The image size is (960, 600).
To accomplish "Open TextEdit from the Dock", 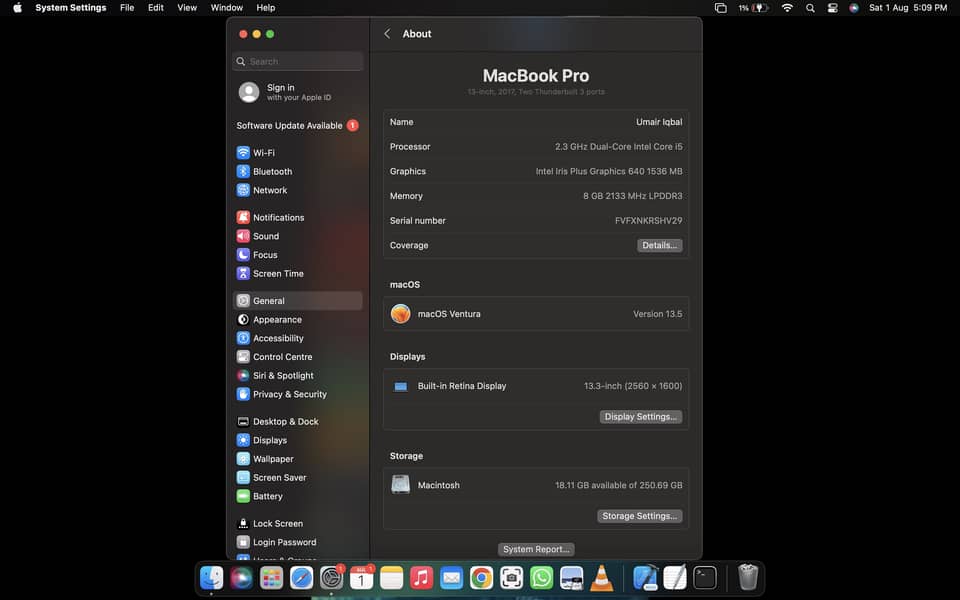I will click(x=675, y=577).
